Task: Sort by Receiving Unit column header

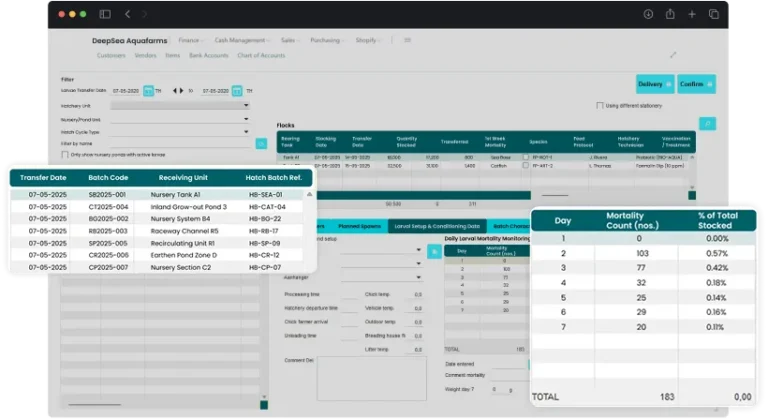Action: tap(183, 177)
